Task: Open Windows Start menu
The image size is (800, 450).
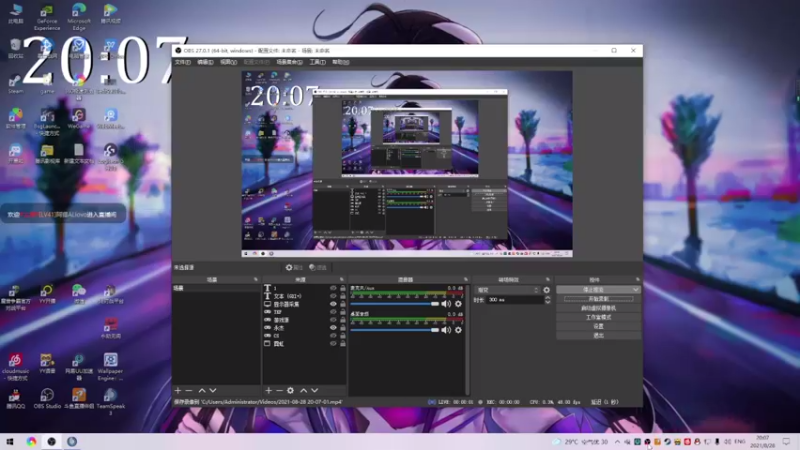Action: pos(10,441)
